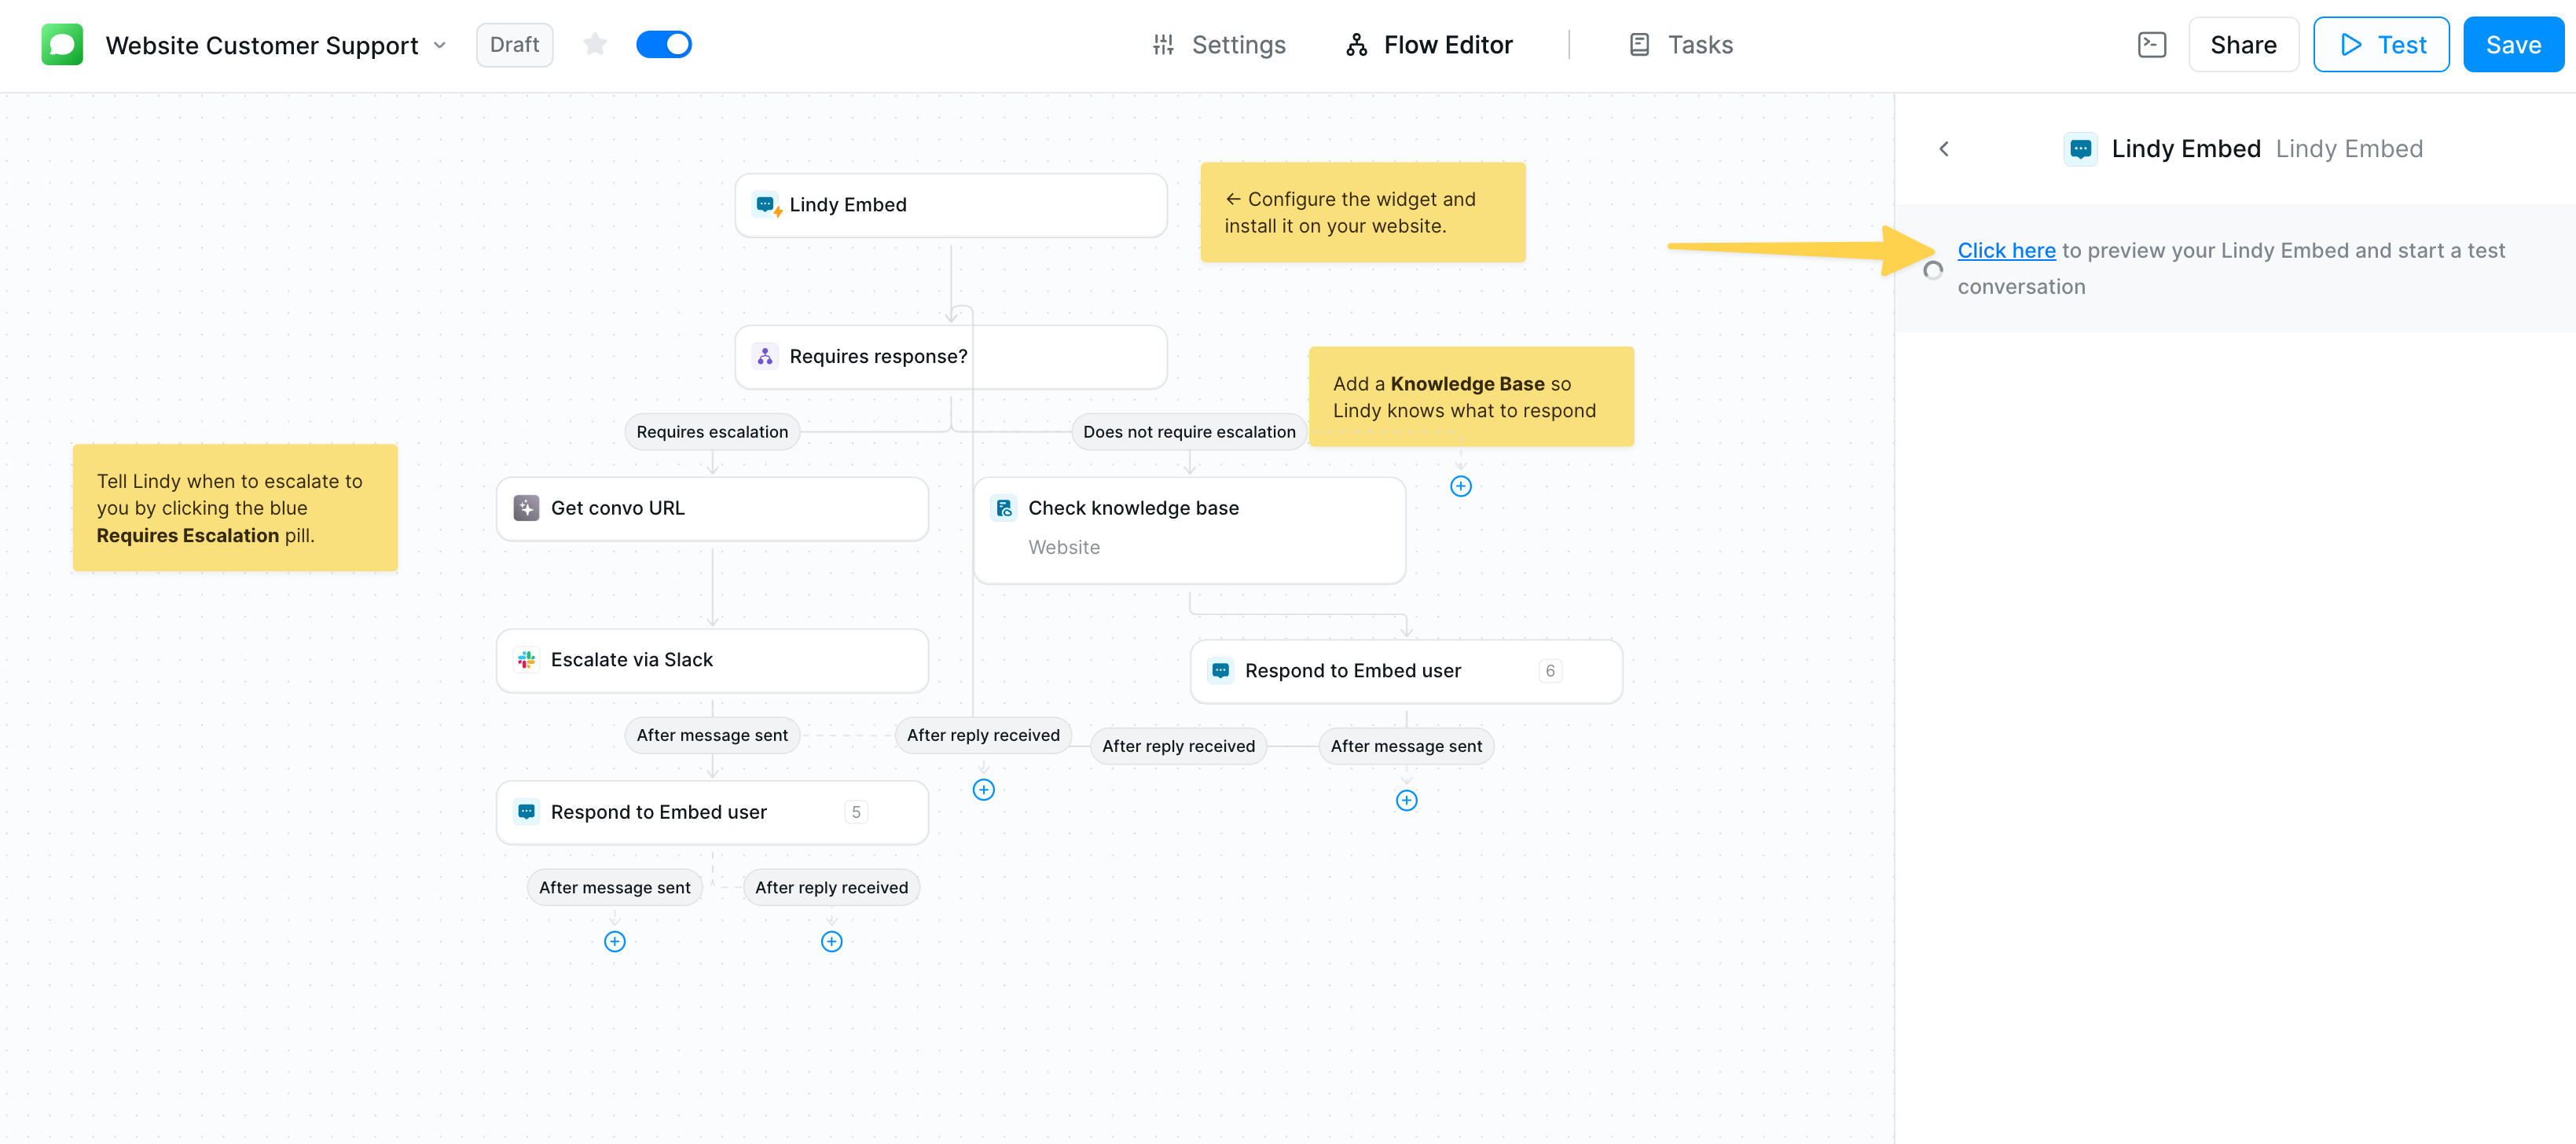This screenshot has width=2576, height=1144.
Task: Start a Test run
Action: pos(2381,44)
